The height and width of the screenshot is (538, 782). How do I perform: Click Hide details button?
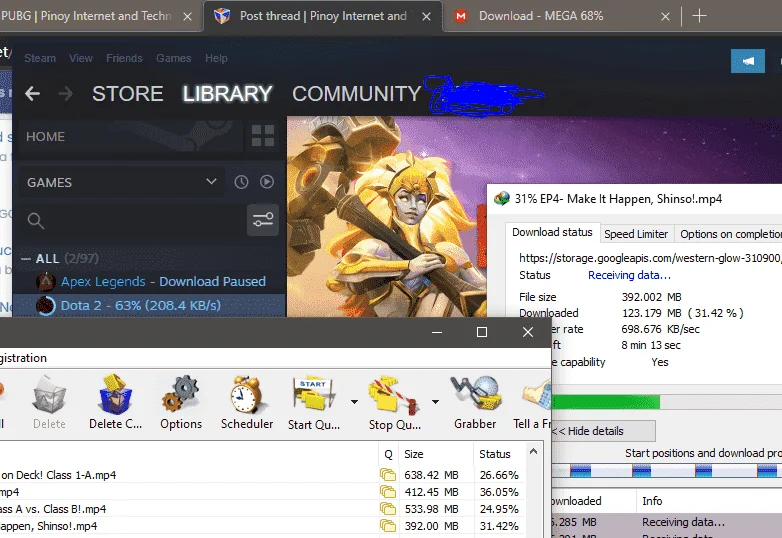pos(603,431)
